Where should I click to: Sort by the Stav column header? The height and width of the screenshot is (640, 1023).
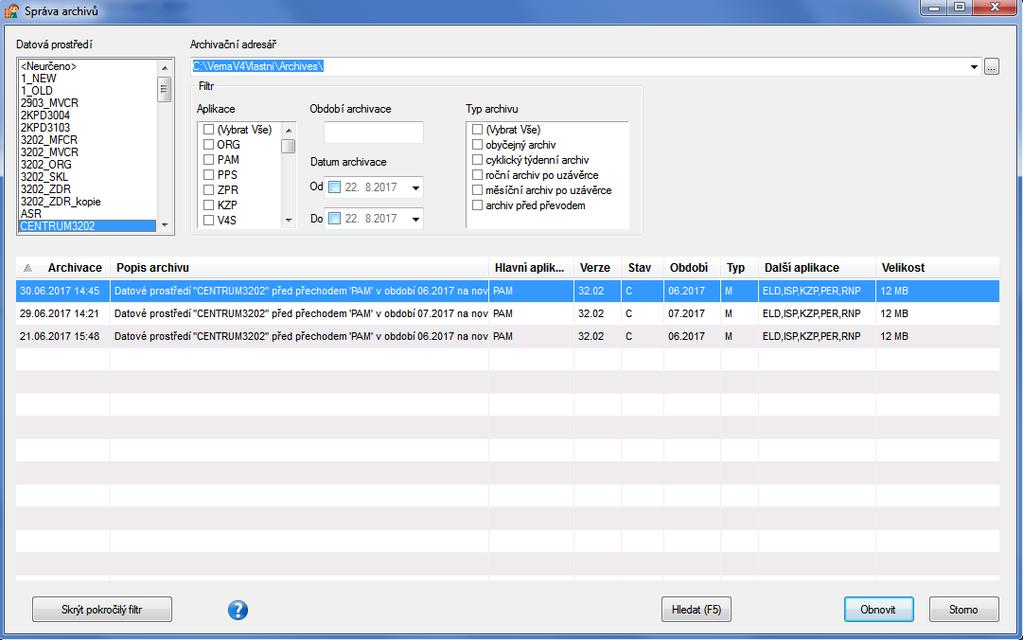(x=643, y=267)
